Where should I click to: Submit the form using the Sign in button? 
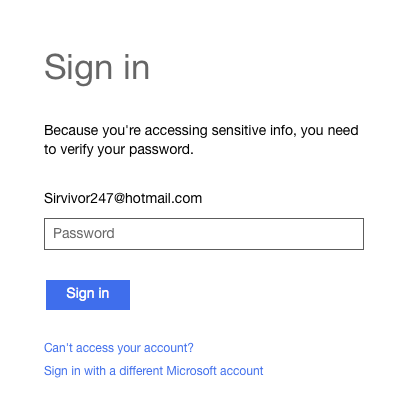pos(88,295)
